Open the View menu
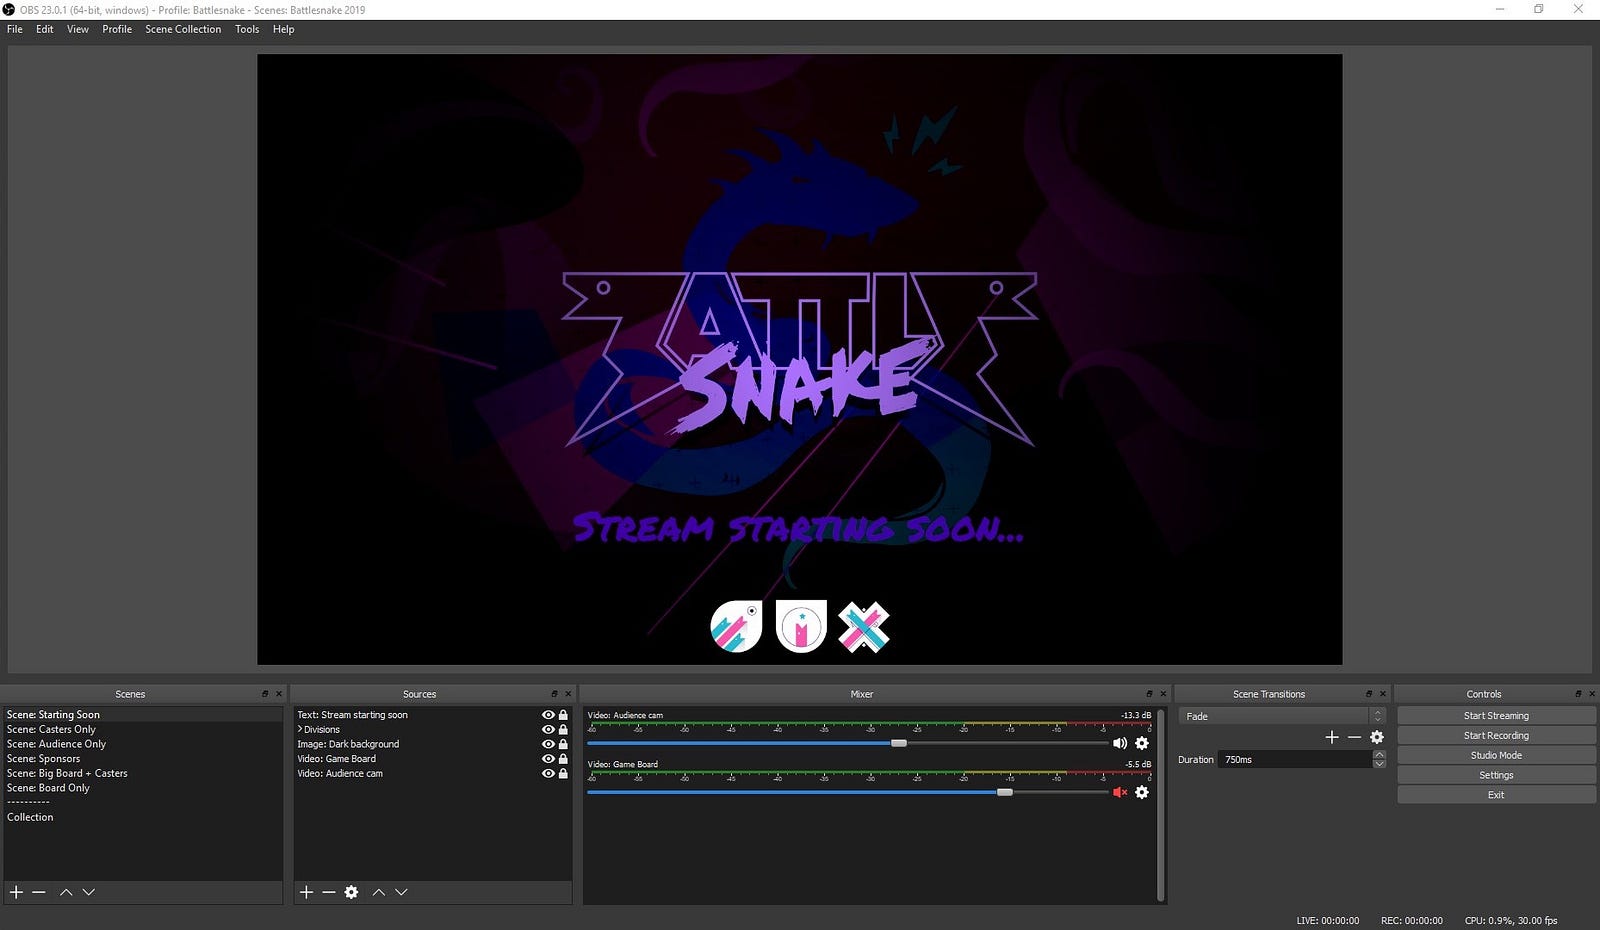This screenshot has height=930, width=1600. (78, 29)
